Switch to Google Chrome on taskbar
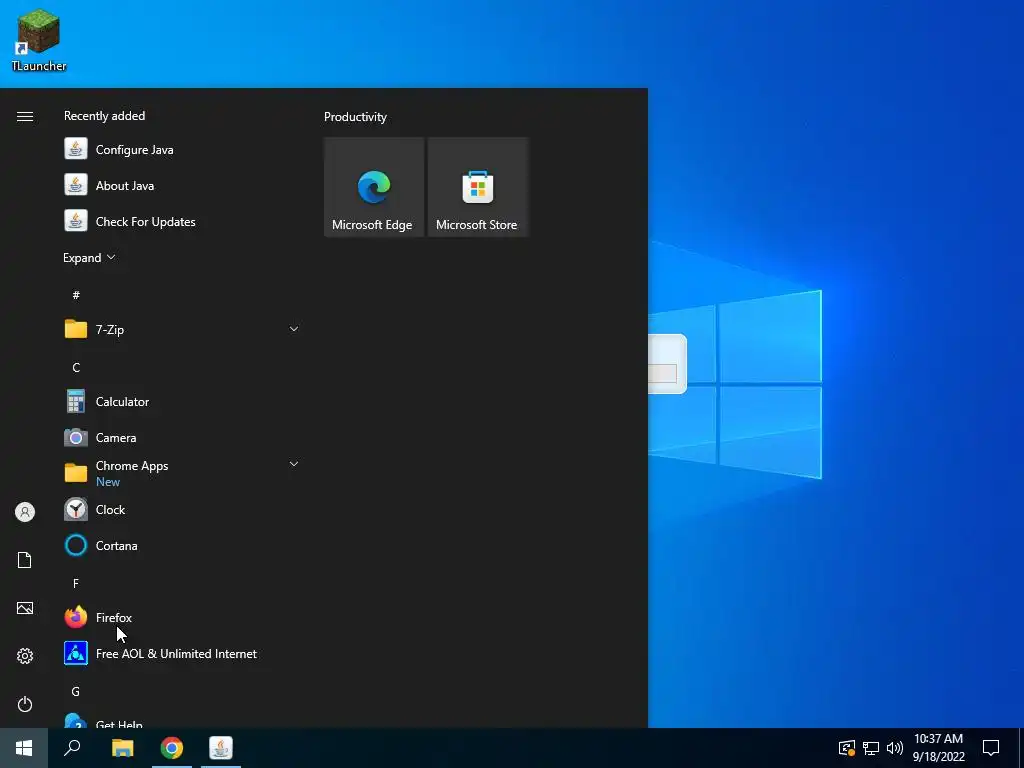Viewport: 1024px width, 768px height. [172, 748]
